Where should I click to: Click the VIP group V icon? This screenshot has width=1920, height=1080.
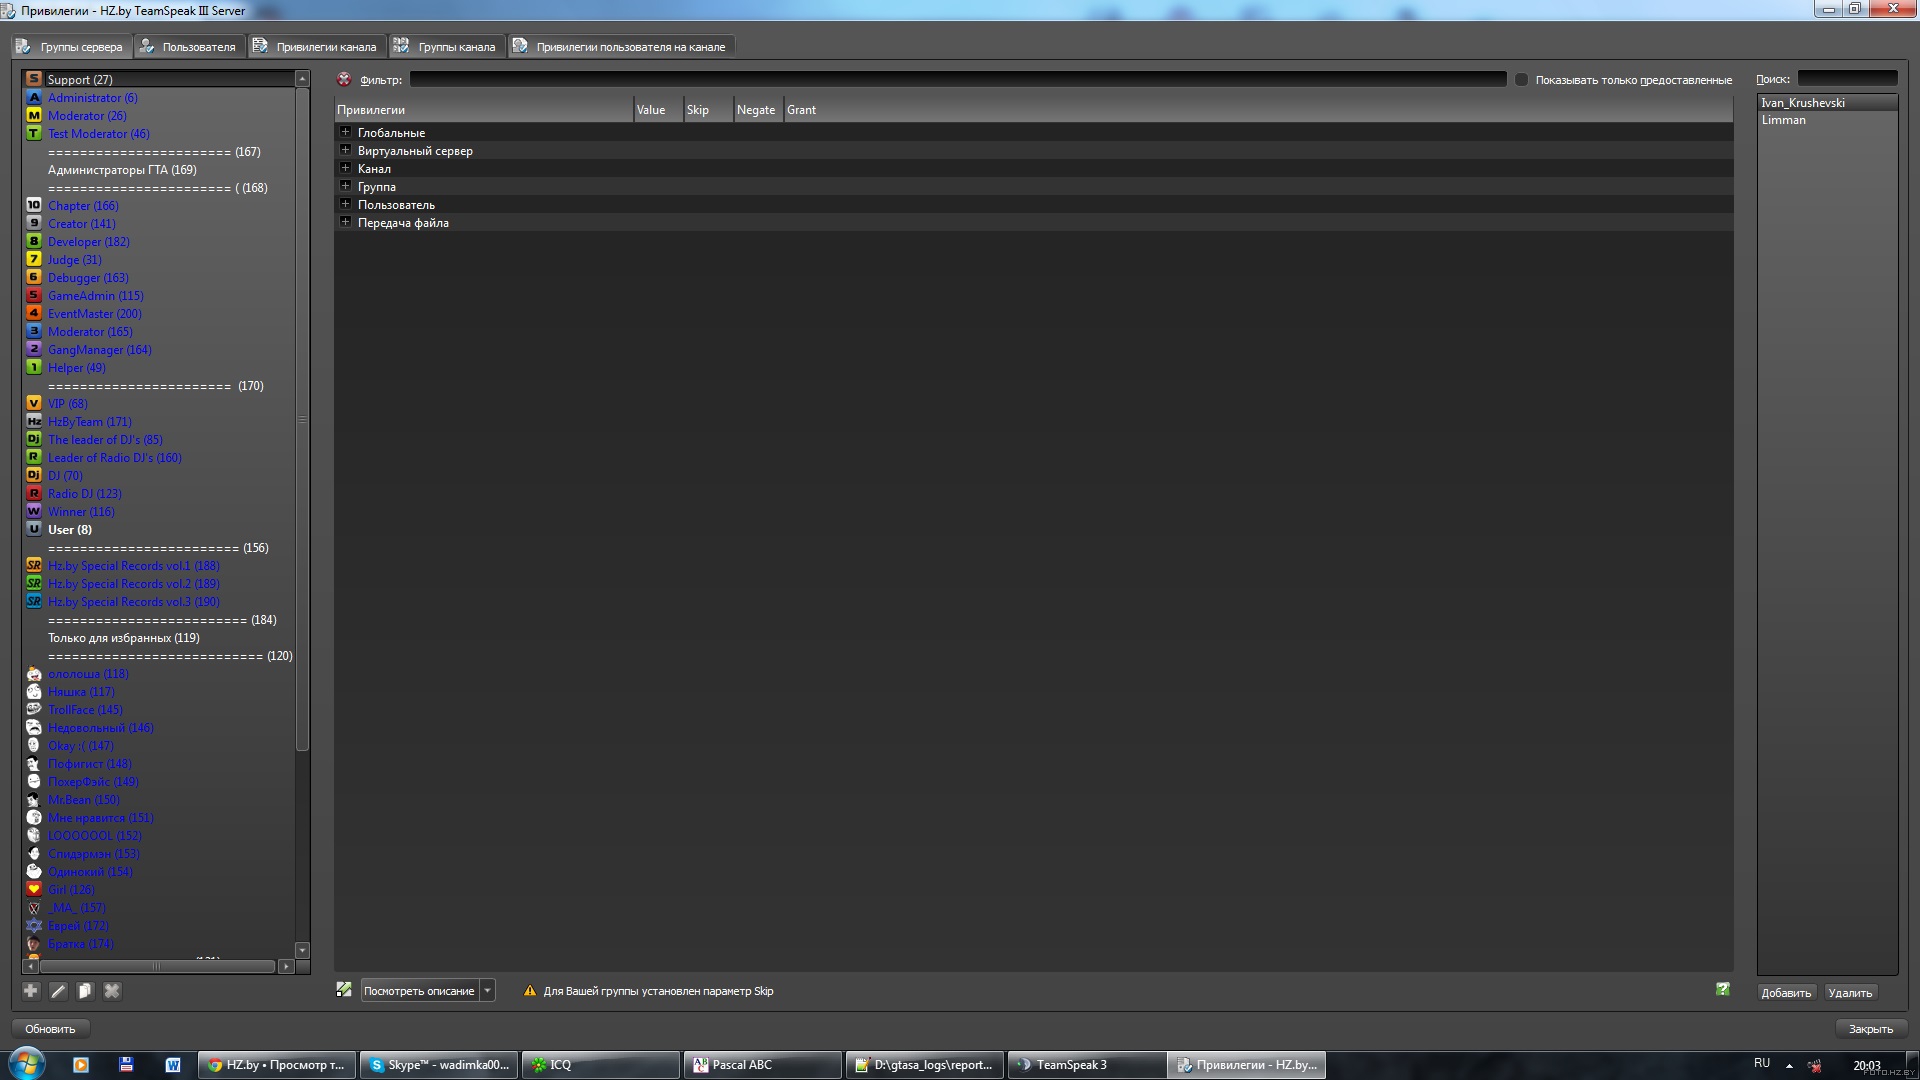tap(34, 403)
